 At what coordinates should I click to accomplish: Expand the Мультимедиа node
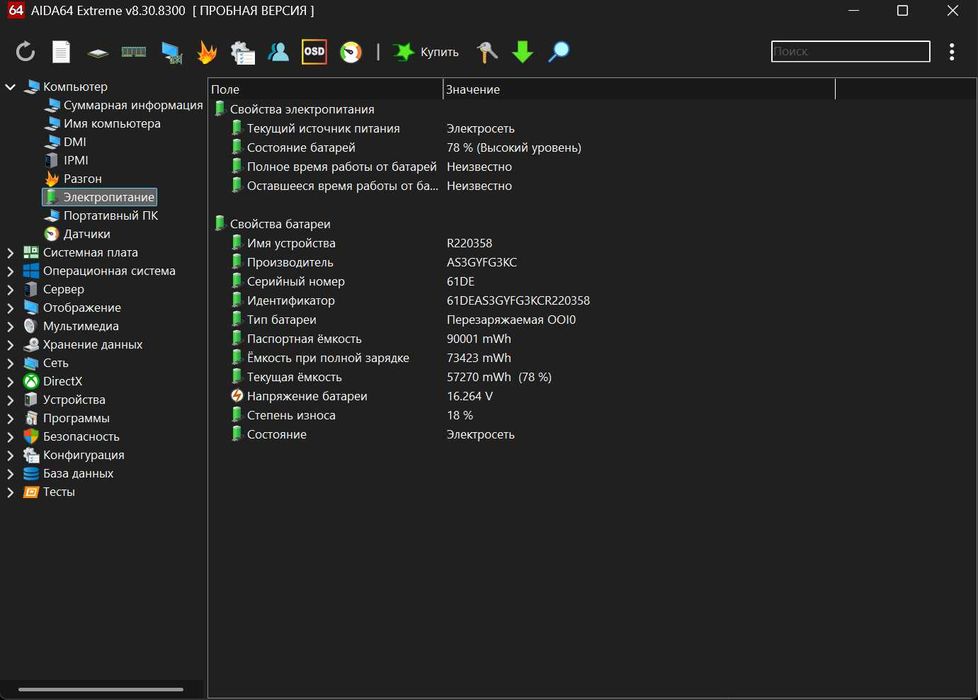pyautogui.click(x=11, y=326)
